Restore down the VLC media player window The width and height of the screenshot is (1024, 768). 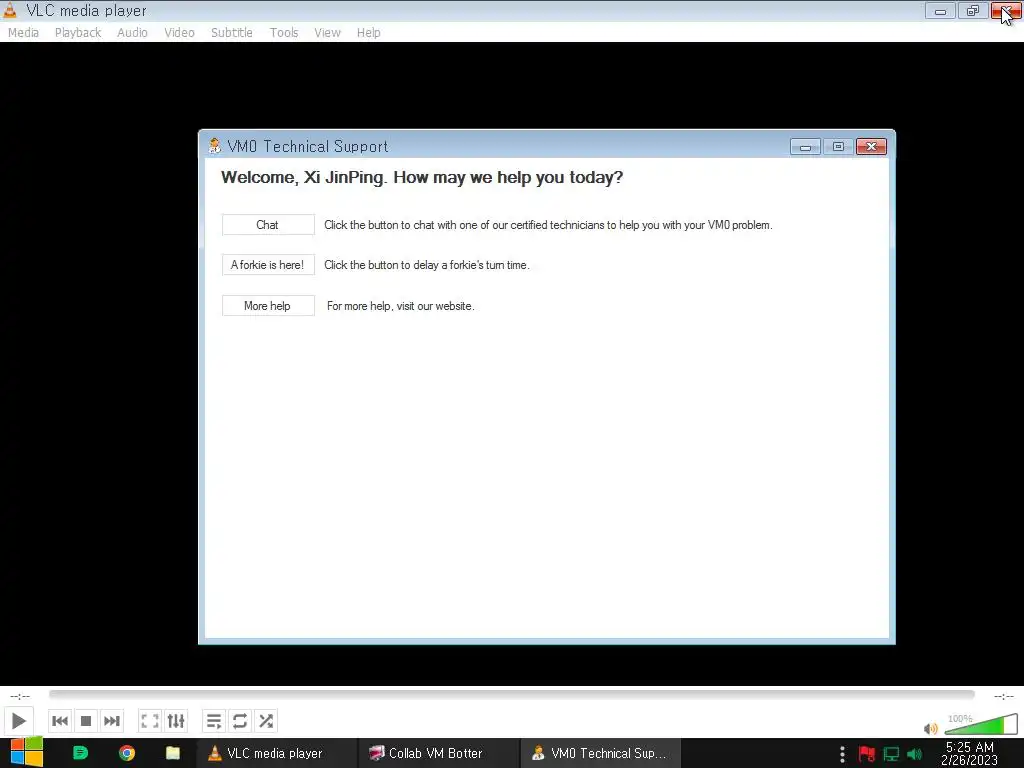coord(973,10)
